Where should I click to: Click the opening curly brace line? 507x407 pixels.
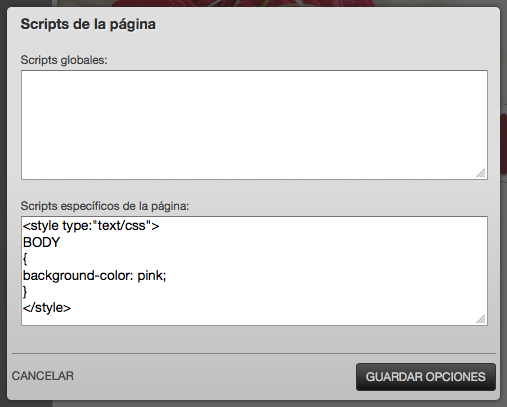[25, 259]
